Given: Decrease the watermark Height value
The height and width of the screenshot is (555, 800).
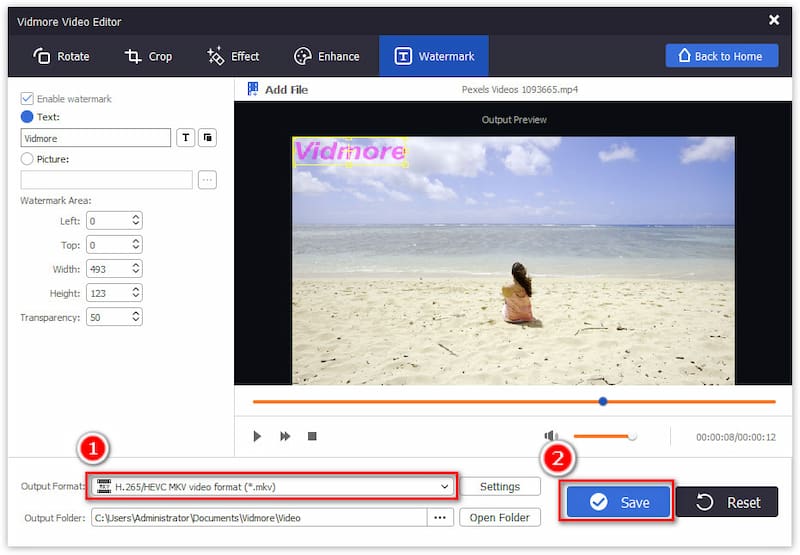Looking at the screenshot, I should (x=136, y=297).
